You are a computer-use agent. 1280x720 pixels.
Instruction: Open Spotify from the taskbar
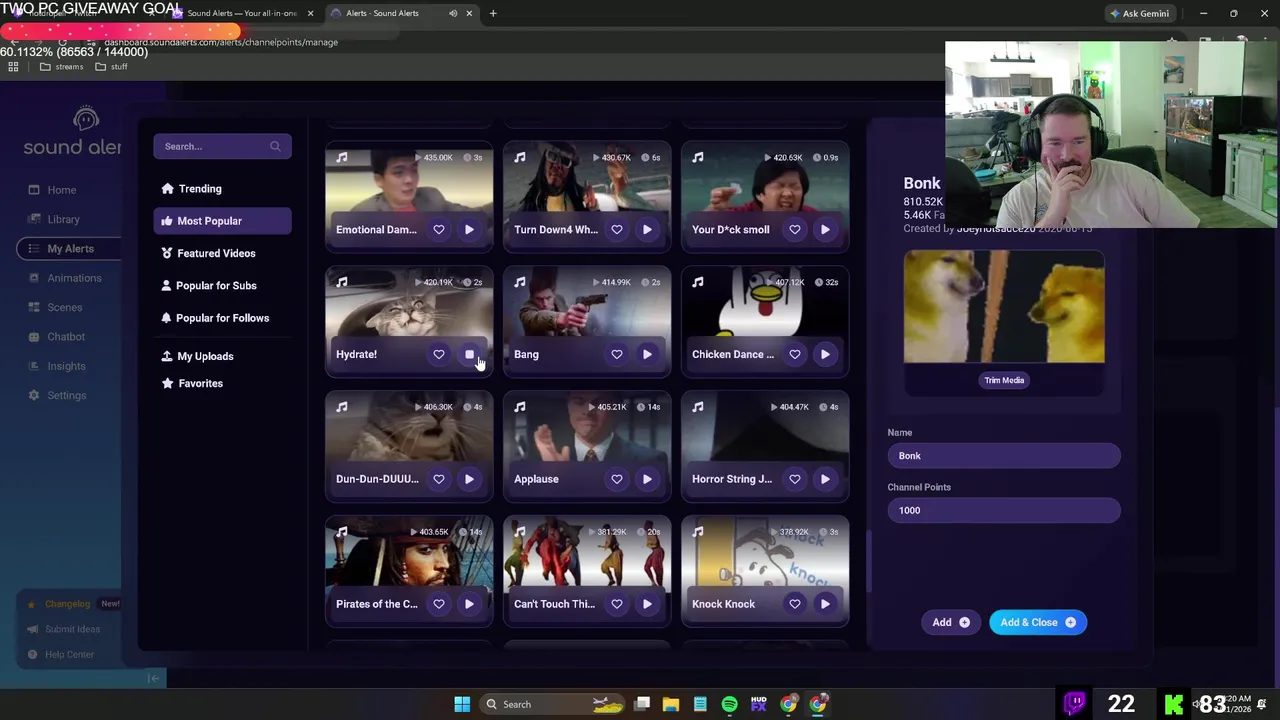click(x=729, y=704)
